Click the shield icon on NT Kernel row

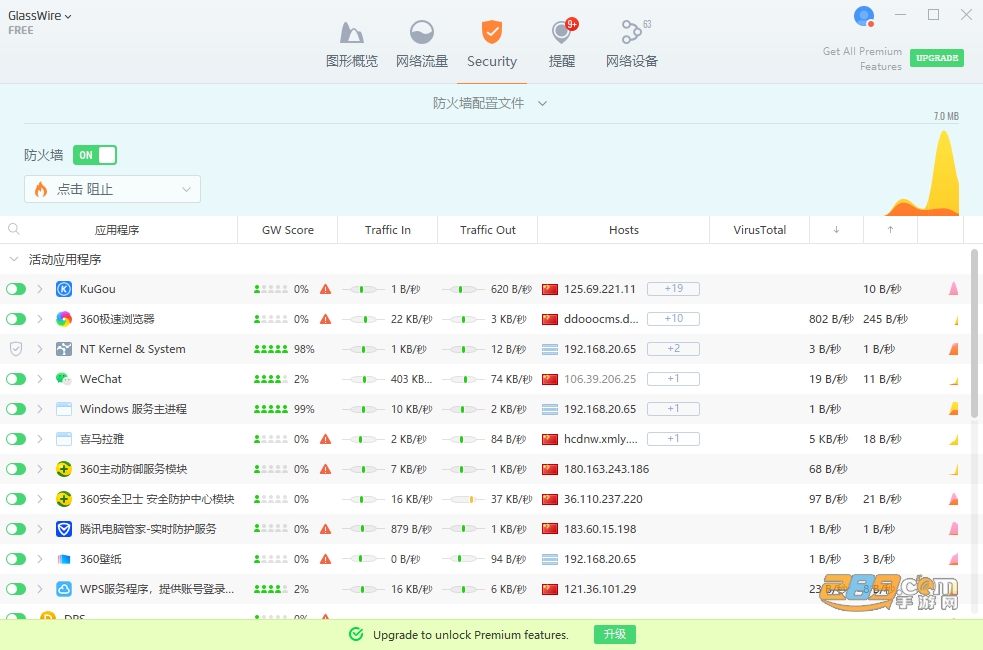[x=16, y=349]
